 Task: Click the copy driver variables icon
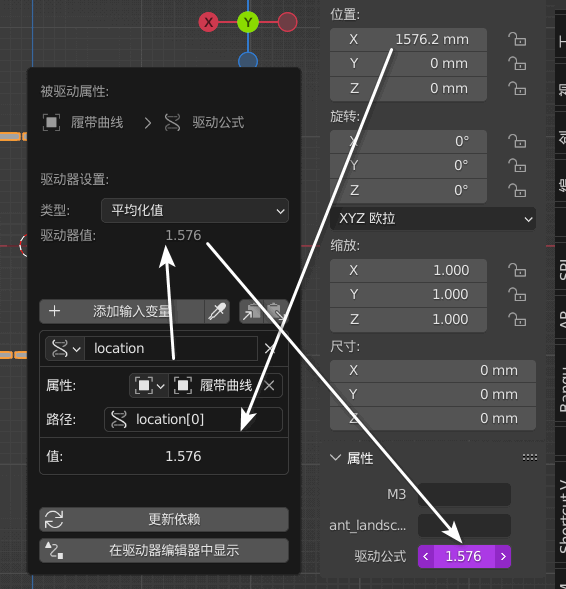[x=252, y=311]
